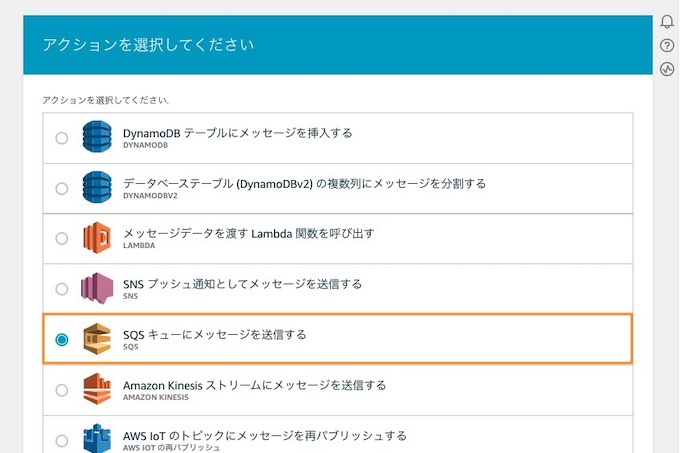Open the help question mark icon
The height and width of the screenshot is (453, 680).
pyautogui.click(x=667, y=46)
